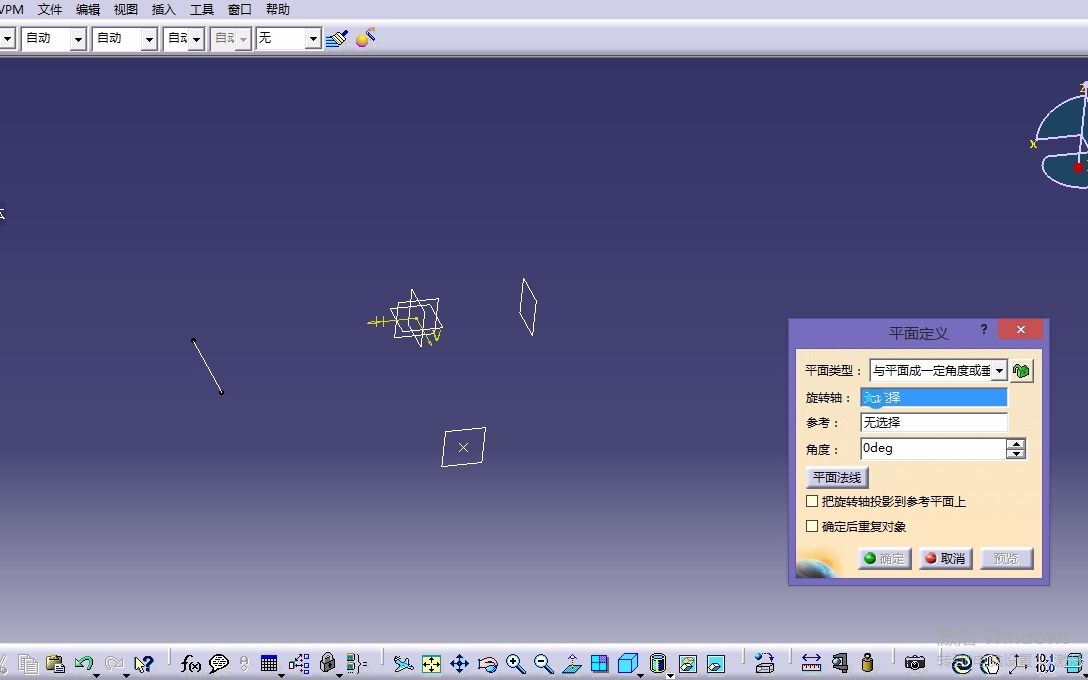Viewport: 1088px width, 680px height.
Task: Open the second 自动 dropdown in top toolbar
Action: 148,39
